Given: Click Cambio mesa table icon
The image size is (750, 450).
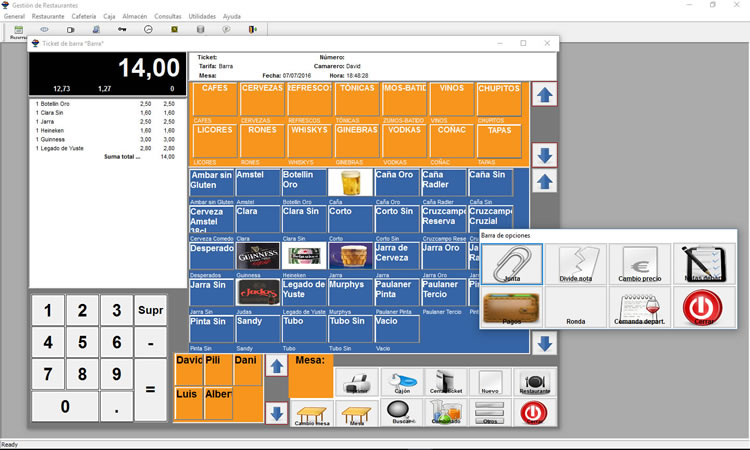Looking at the screenshot, I should point(312,412).
